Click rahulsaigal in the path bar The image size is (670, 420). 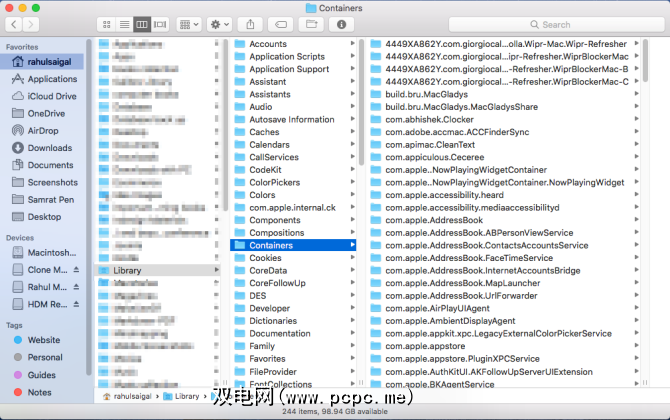[x=127, y=397]
